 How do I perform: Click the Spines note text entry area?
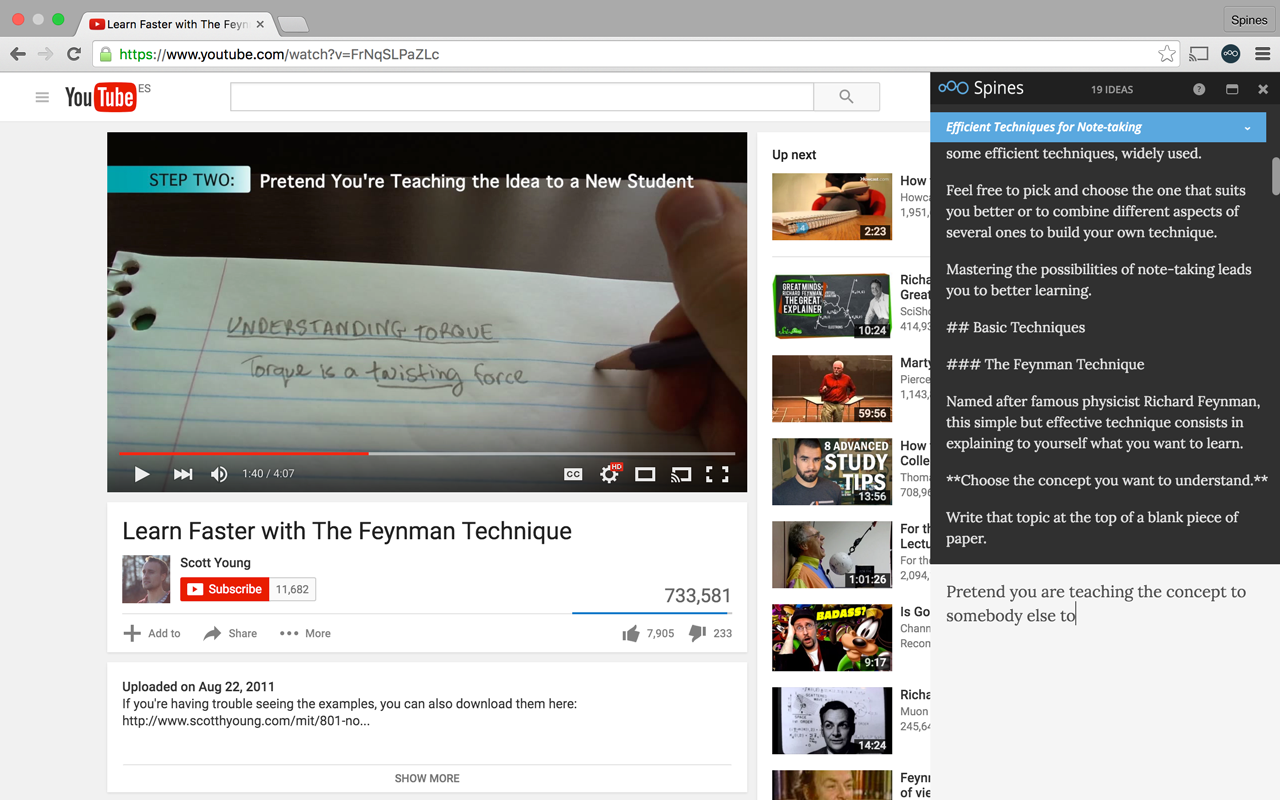click(x=1105, y=682)
